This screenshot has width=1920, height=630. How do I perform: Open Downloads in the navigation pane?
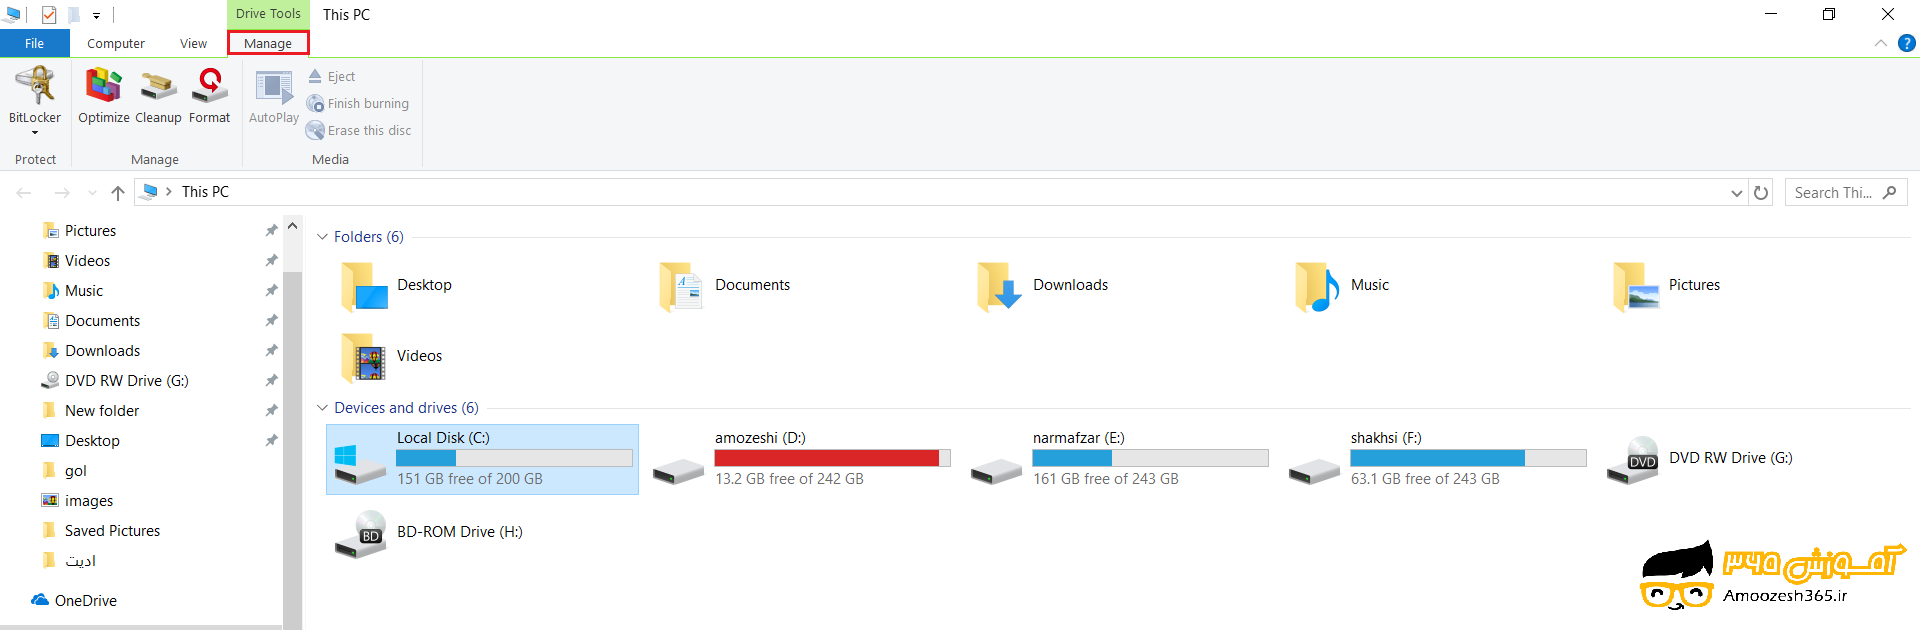point(102,351)
